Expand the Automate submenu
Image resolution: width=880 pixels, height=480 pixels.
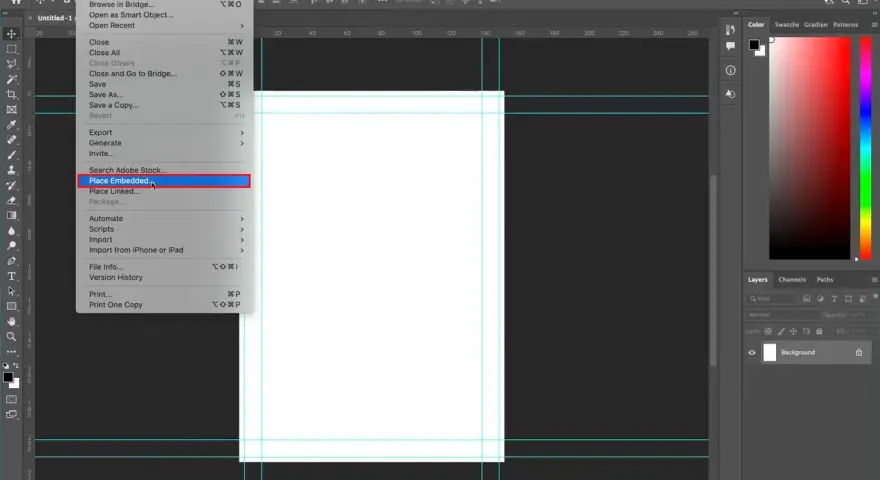(x=165, y=218)
